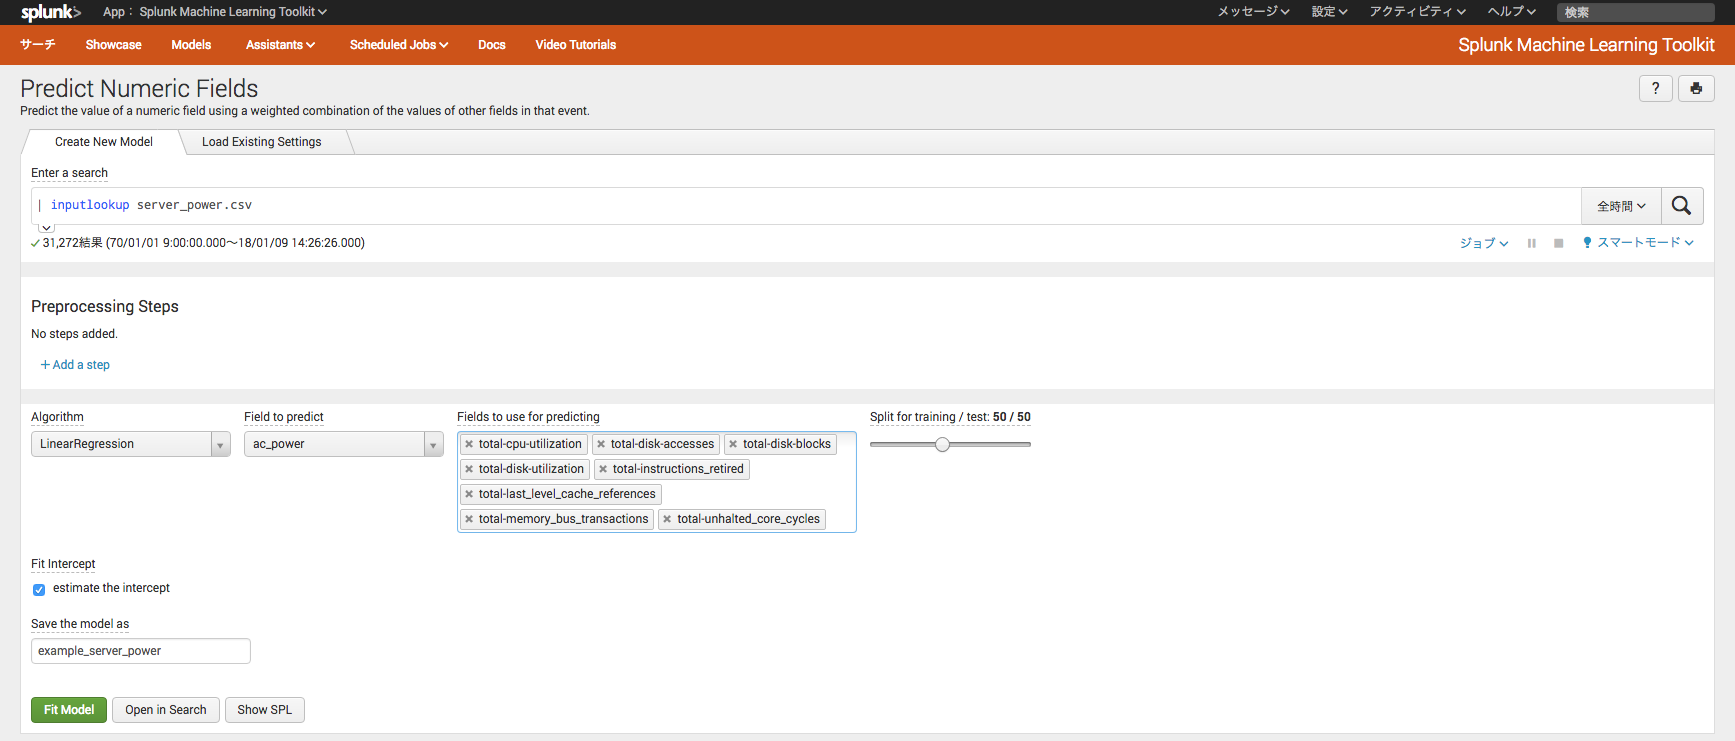Open Showcase page
The height and width of the screenshot is (741, 1735).
point(113,45)
